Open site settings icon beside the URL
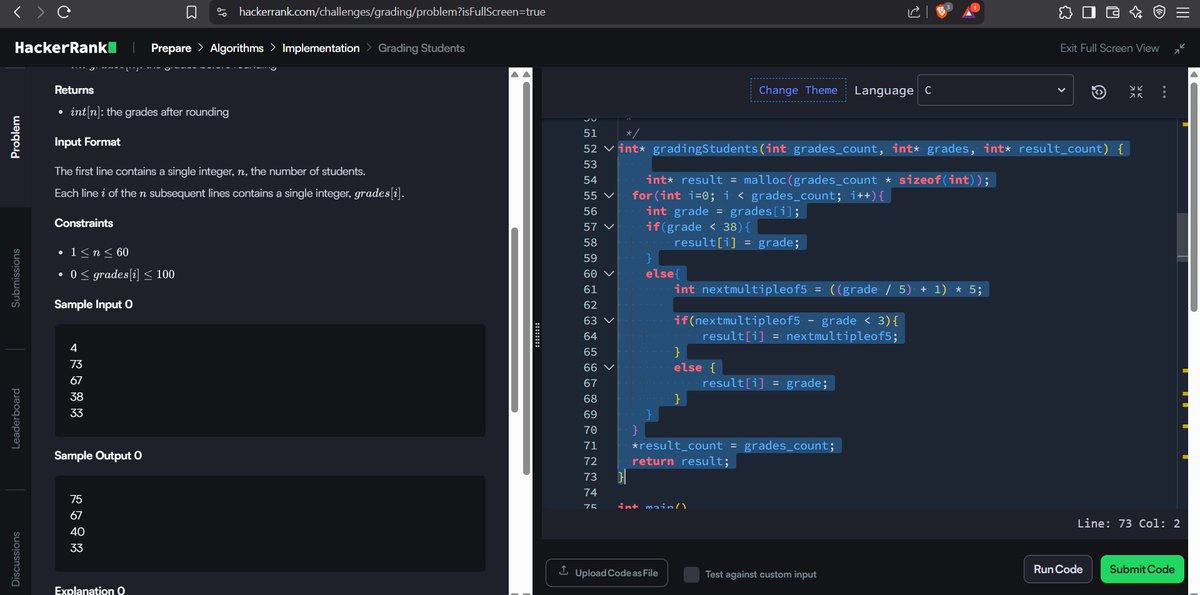1200x595 pixels. pyautogui.click(x=222, y=12)
